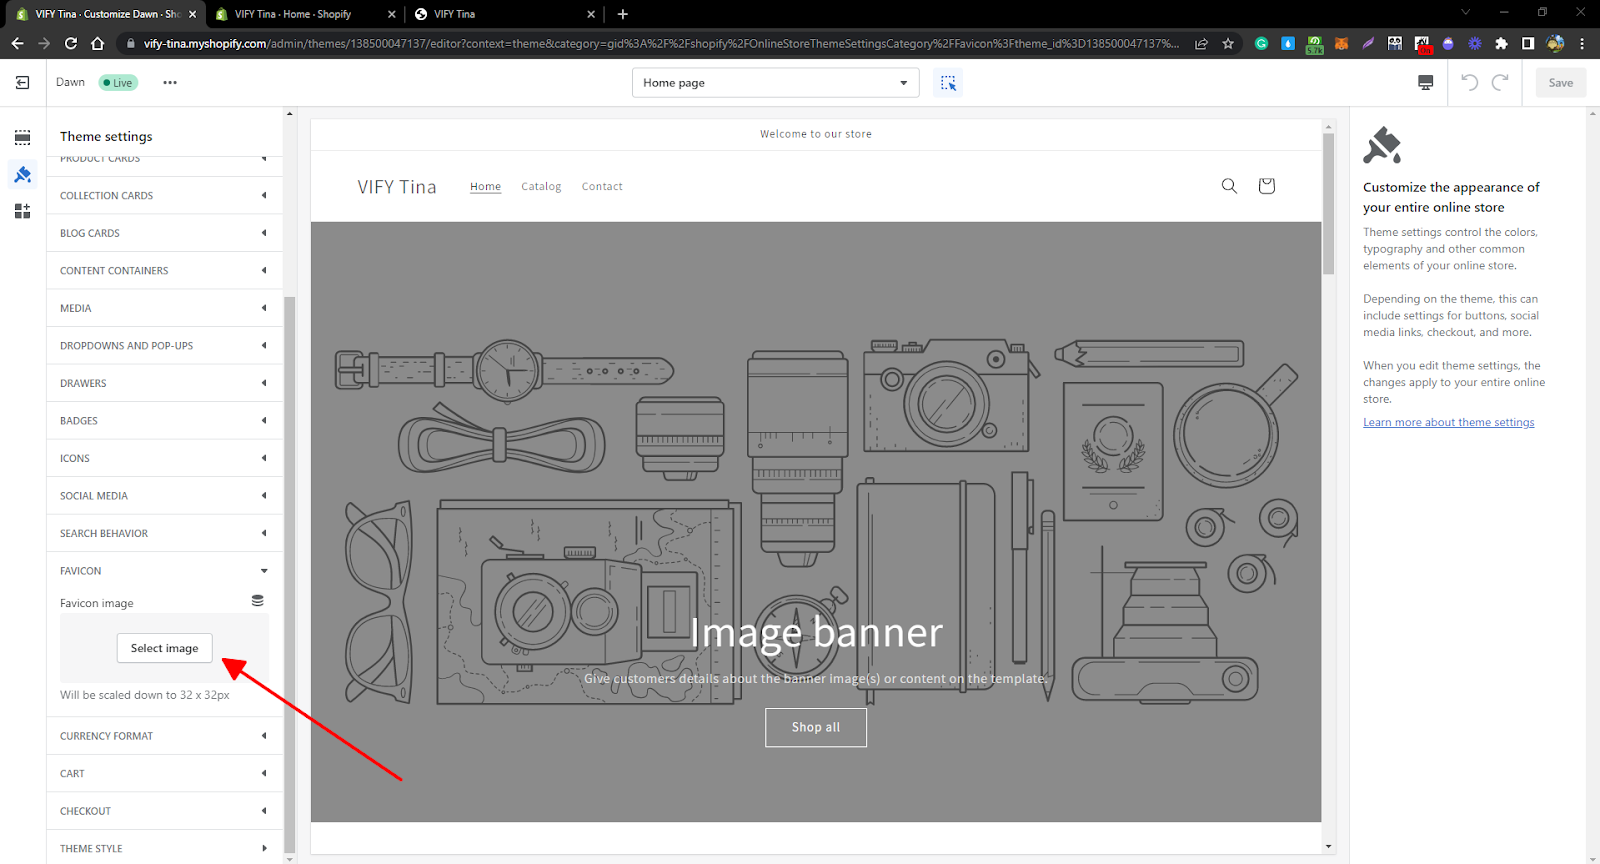Expand the THEME STYLE section
This screenshot has height=864, width=1600.
point(164,849)
